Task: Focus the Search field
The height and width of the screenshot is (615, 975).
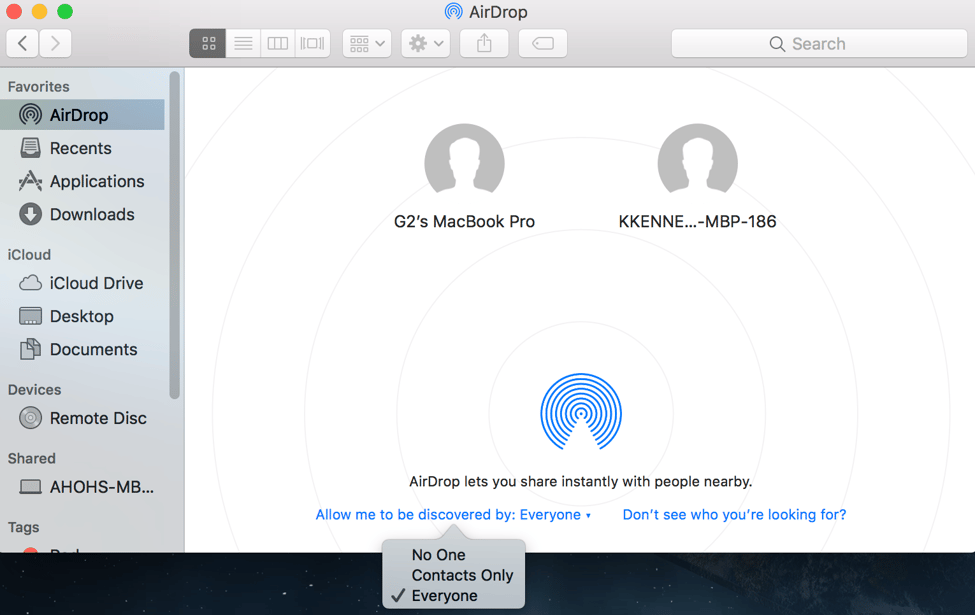Action: [x=819, y=44]
